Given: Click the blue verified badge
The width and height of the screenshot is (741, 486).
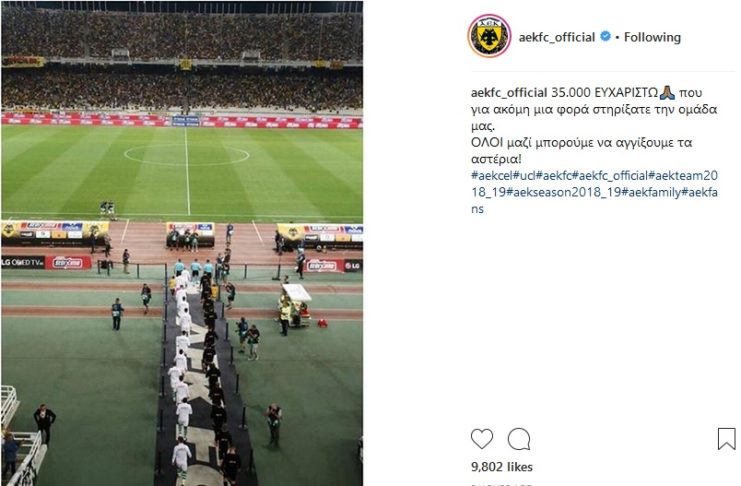Looking at the screenshot, I should [x=605, y=36].
